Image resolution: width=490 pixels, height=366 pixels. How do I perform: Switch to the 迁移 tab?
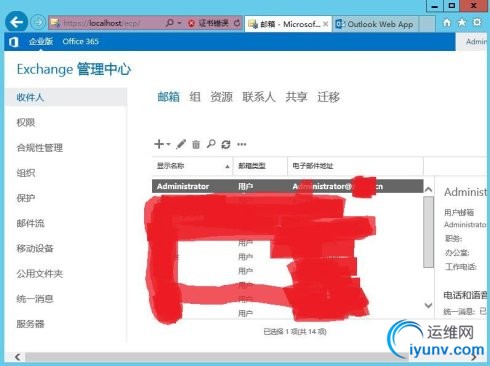click(x=329, y=97)
